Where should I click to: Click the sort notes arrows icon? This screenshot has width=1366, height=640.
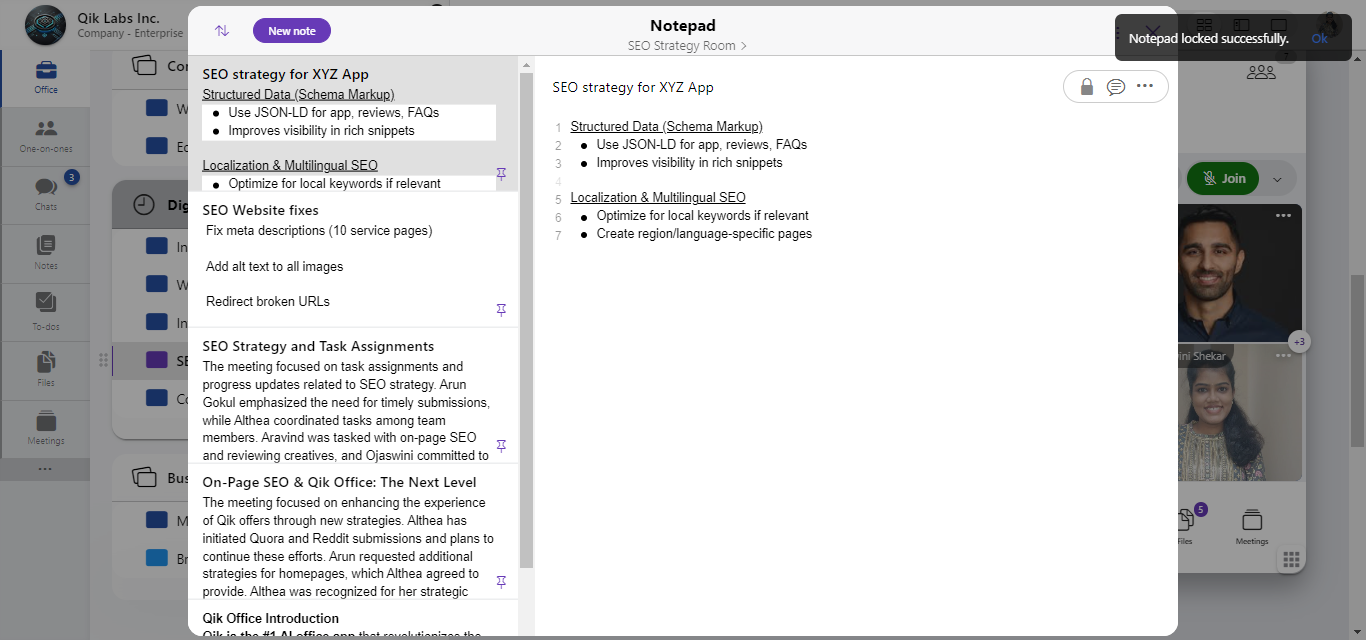coord(222,31)
